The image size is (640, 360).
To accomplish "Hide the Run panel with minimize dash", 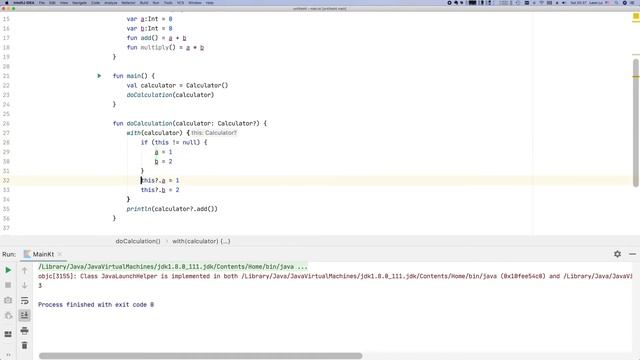I will [632, 254].
